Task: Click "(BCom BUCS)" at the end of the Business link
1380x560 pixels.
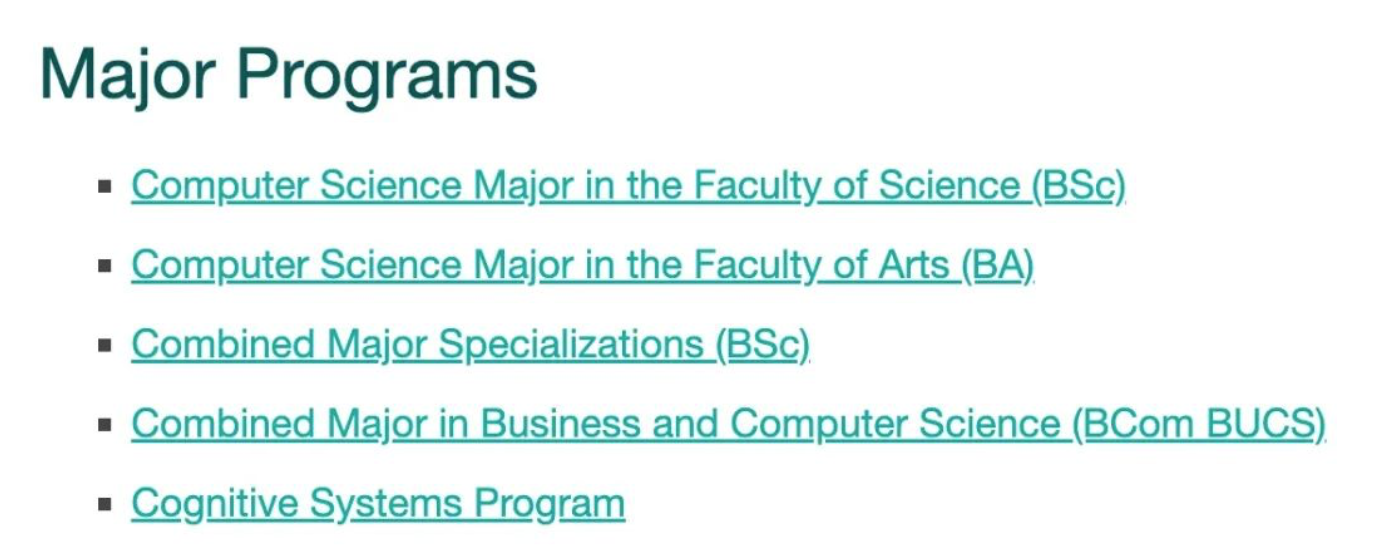Action: coord(1198,424)
